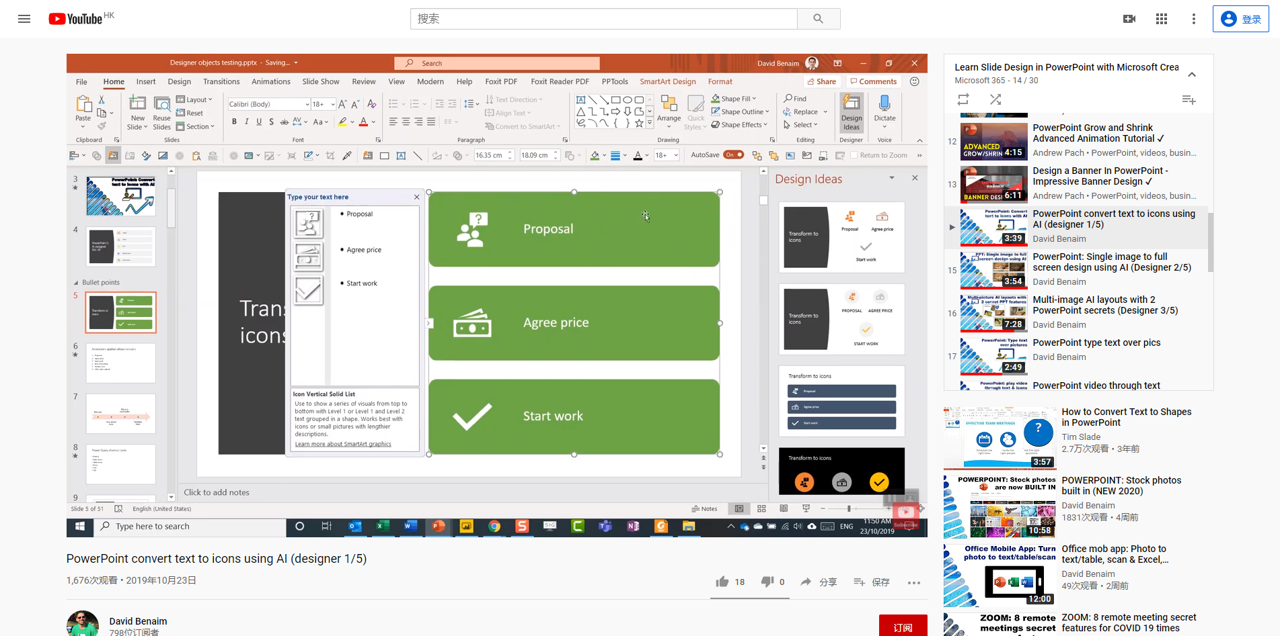Click the 搜索 search input field
The image size is (1280, 636).
pyautogui.click(x=603, y=19)
